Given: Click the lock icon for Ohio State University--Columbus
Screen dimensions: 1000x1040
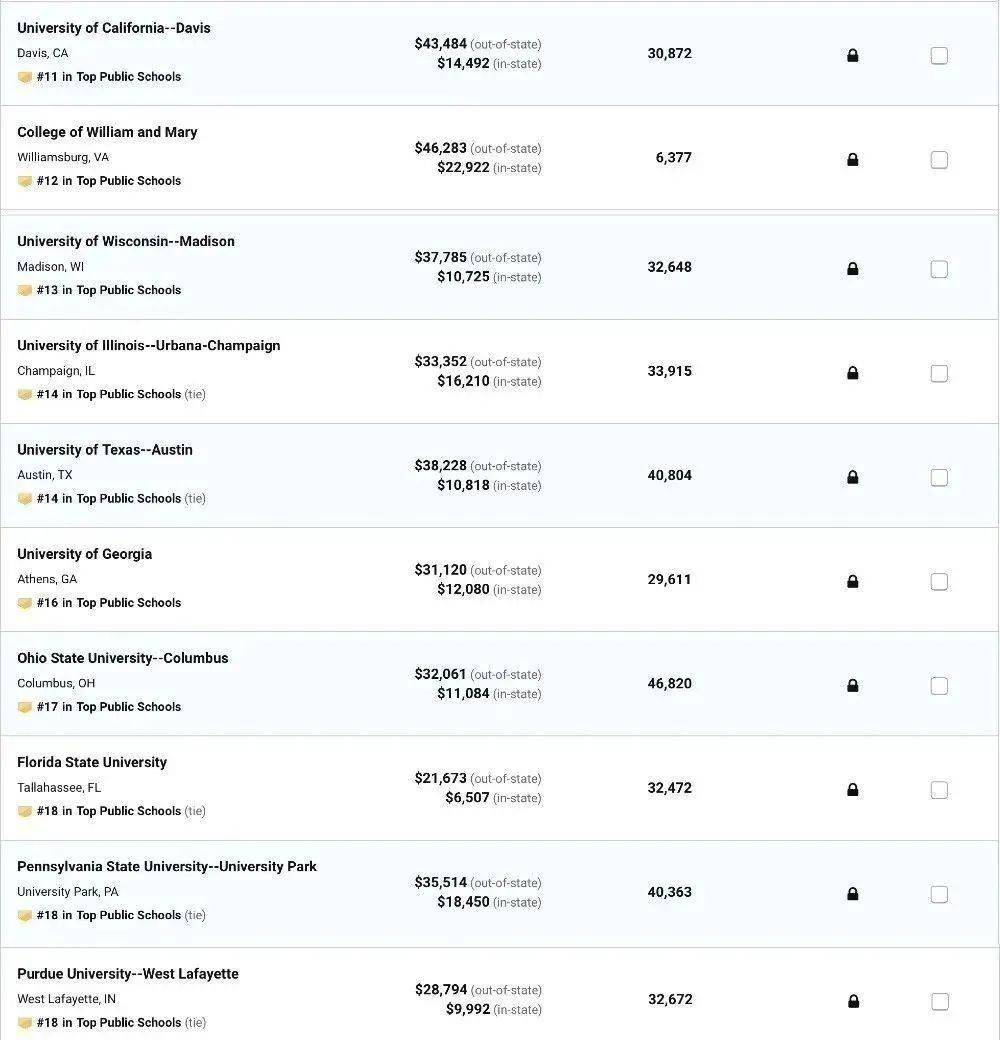Looking at the screenshot, I should [852, 686].
